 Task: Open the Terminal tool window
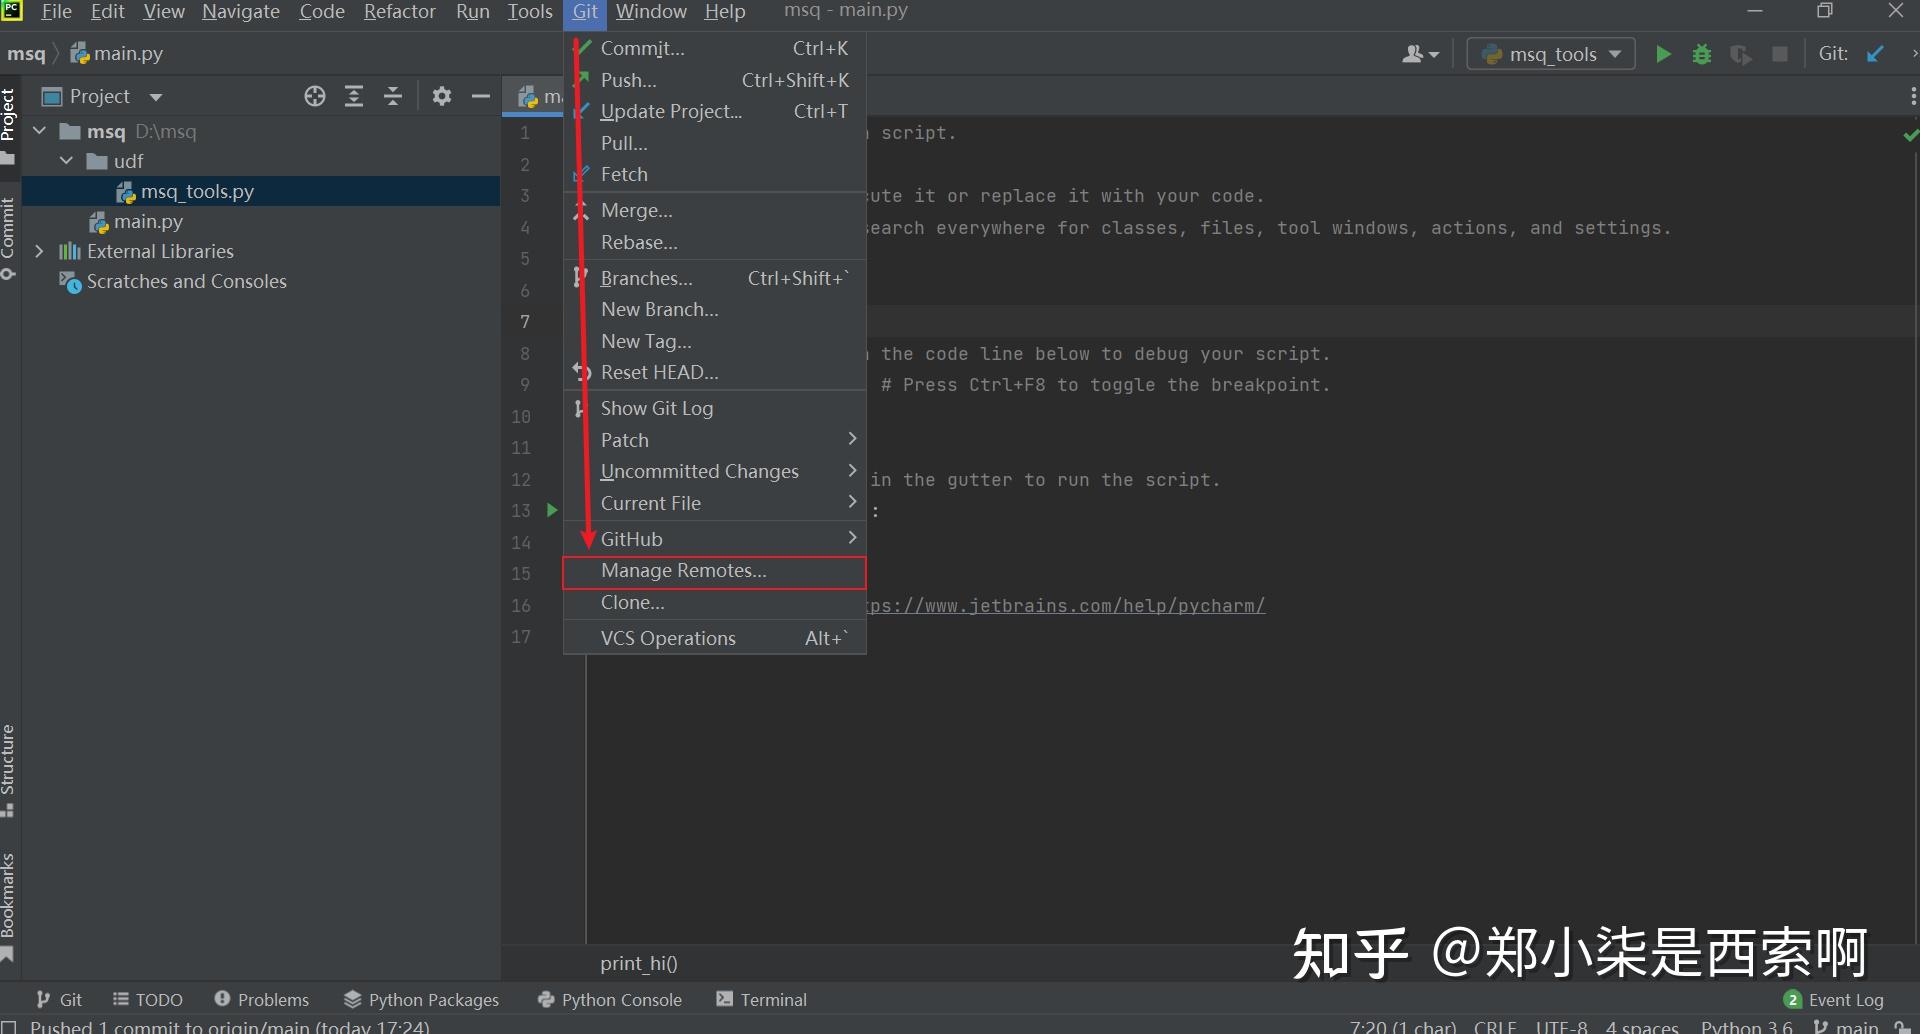[772, 999]
